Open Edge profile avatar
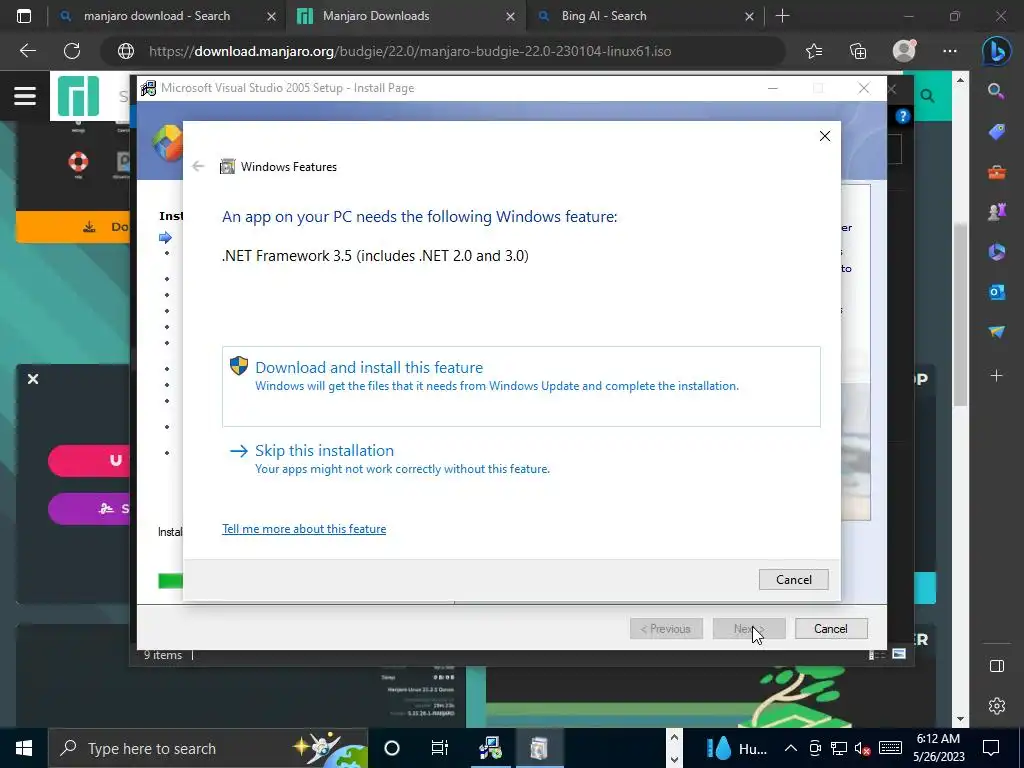This screenshot has width=1024, height=768. click(904, 50)
